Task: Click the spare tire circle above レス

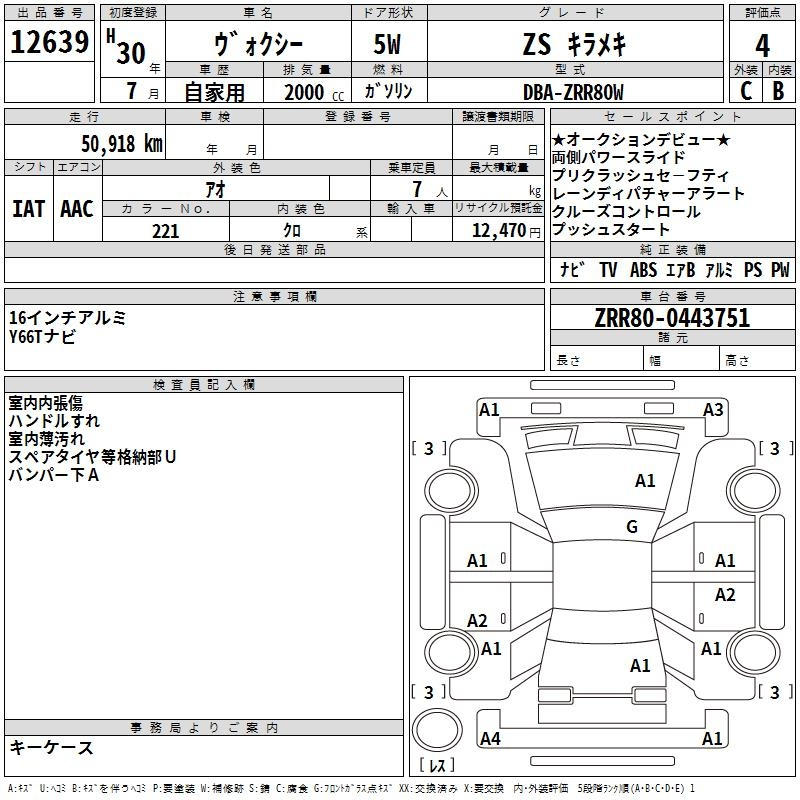Action: (x=437, y=729)
